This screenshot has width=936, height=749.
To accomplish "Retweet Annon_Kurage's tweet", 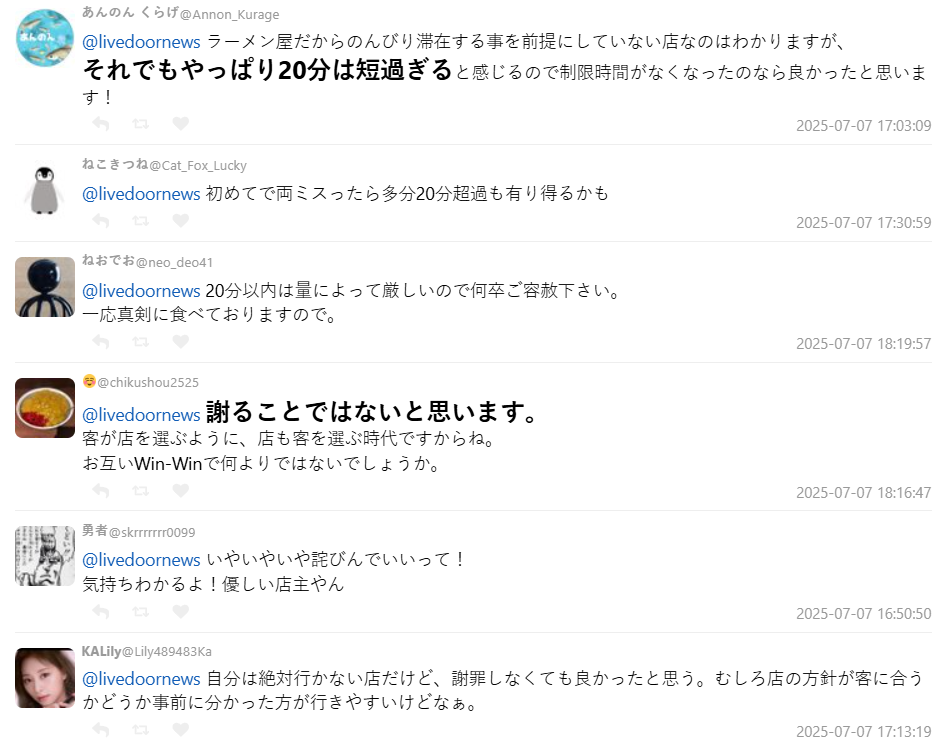I will [x=141, y=124].
